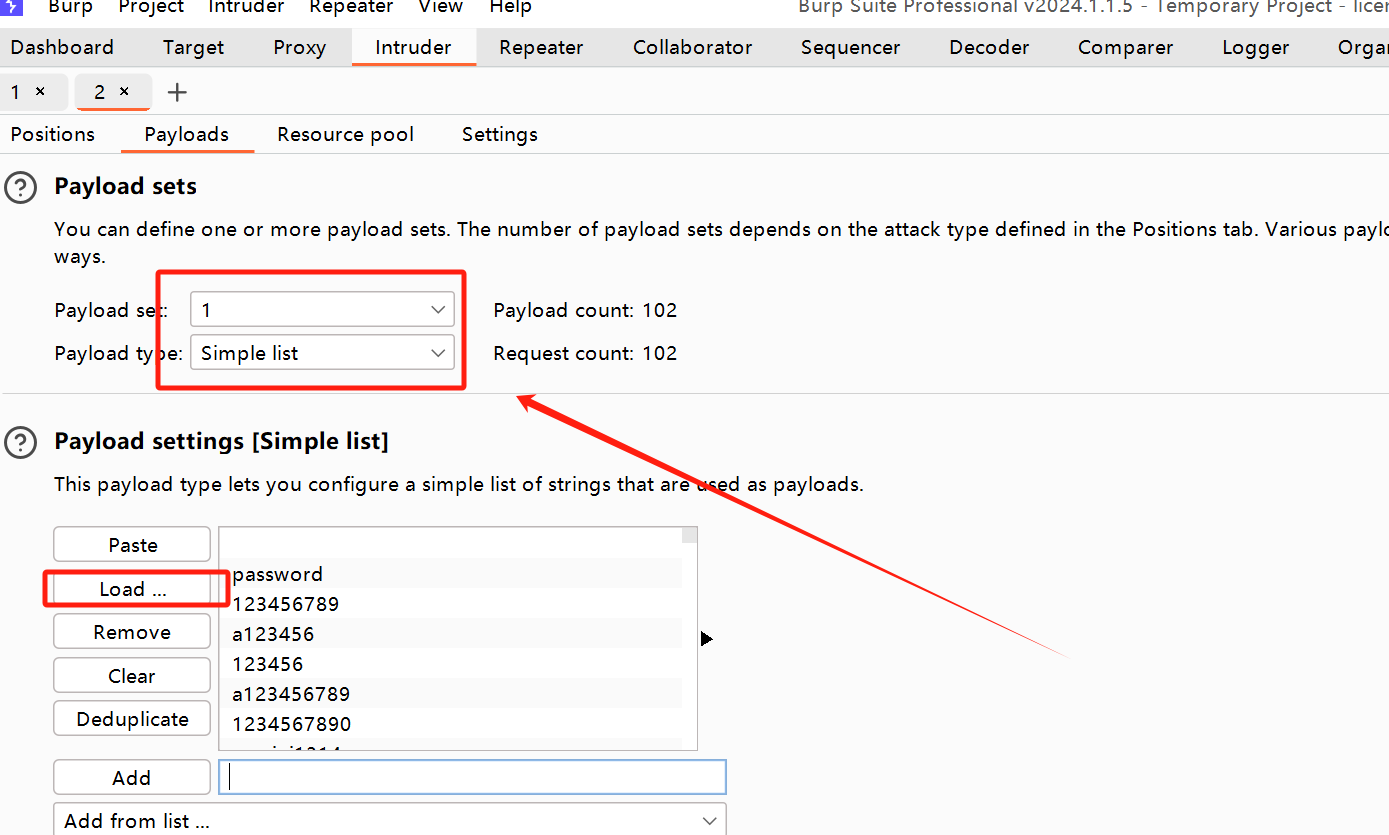The image size is (1389, 835).
Task: Select the Intruder main tab
Action: click(413, 47)
